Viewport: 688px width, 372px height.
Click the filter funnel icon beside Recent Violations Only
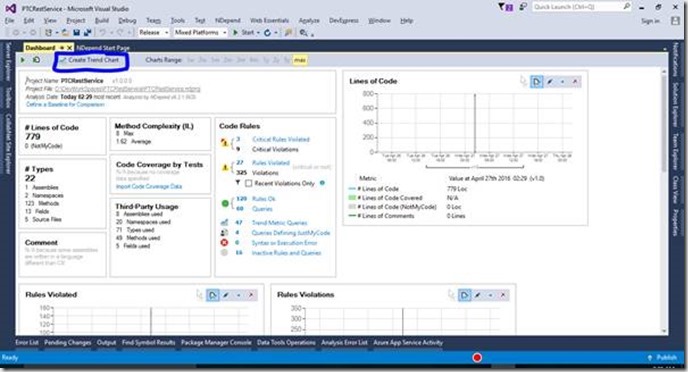click(238, 183)
